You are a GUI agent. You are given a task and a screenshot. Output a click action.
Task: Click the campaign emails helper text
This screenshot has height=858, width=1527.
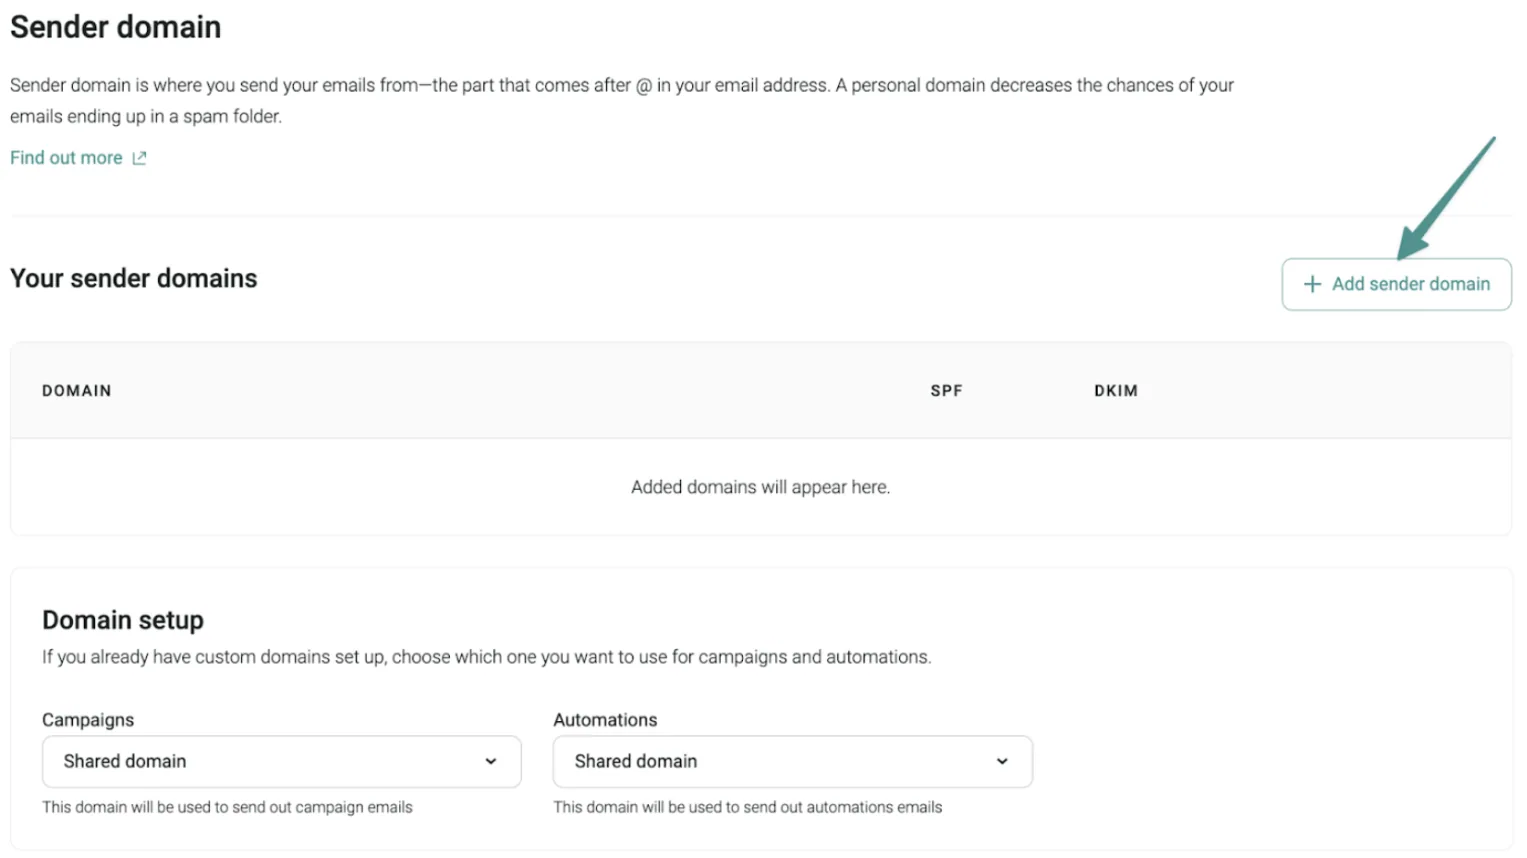(227, 807)
